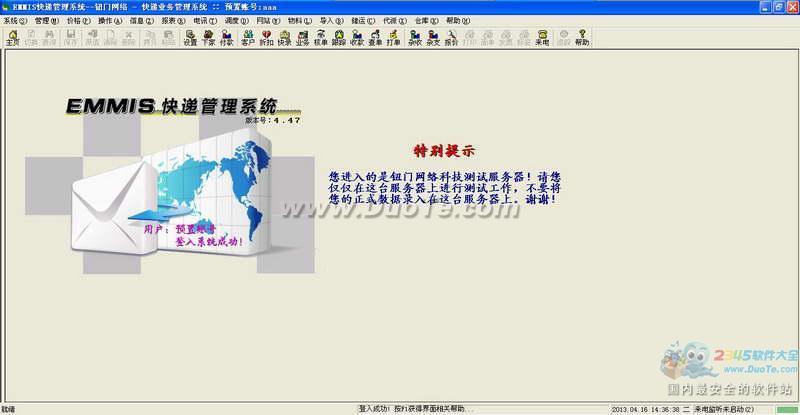The height and width of the screenshot is (415, 800).
Task: Restore down the application window
Action: coord(779,7)
